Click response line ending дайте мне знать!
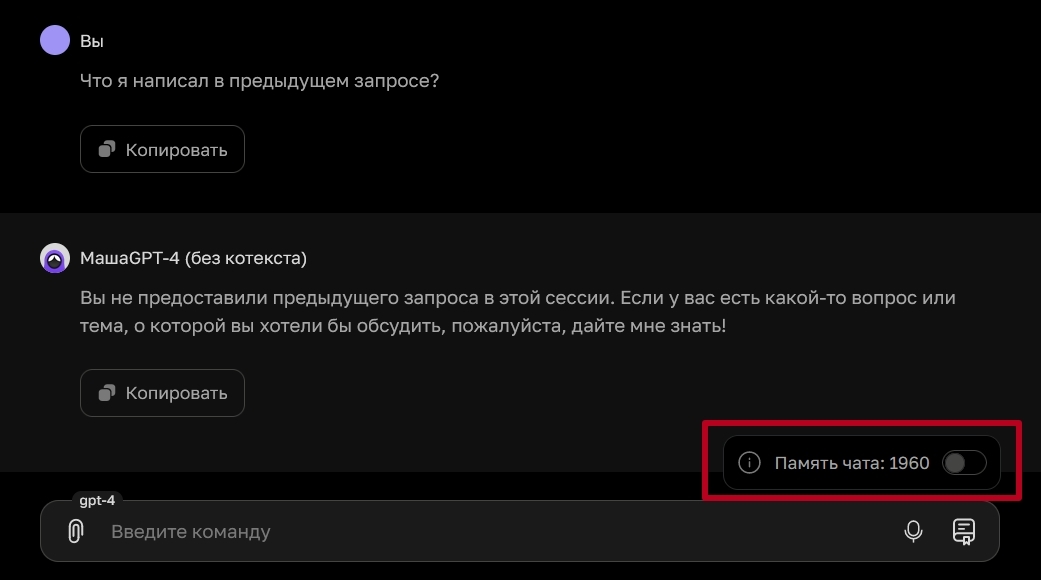This screenshot has height=580, width=1041. [x=402, y=327]
